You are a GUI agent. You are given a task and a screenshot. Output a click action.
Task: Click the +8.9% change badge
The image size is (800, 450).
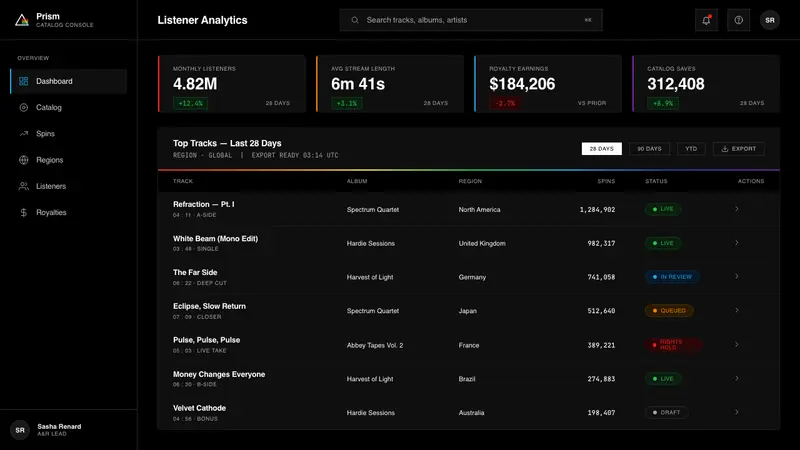pyautogui.click(x=663, y=103)
